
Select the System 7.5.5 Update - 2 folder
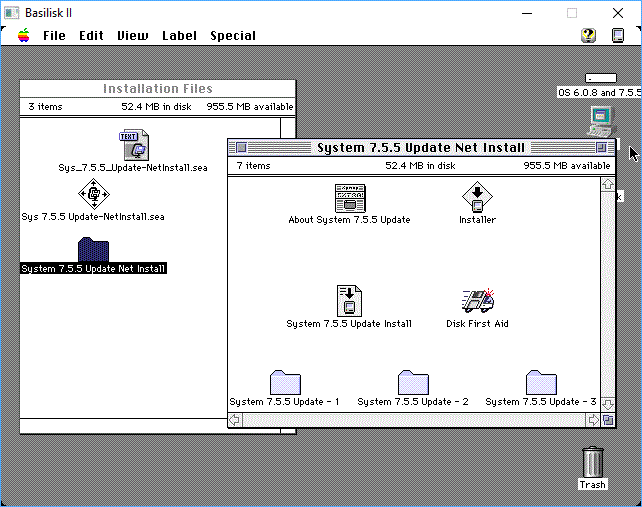click(413, 383)
